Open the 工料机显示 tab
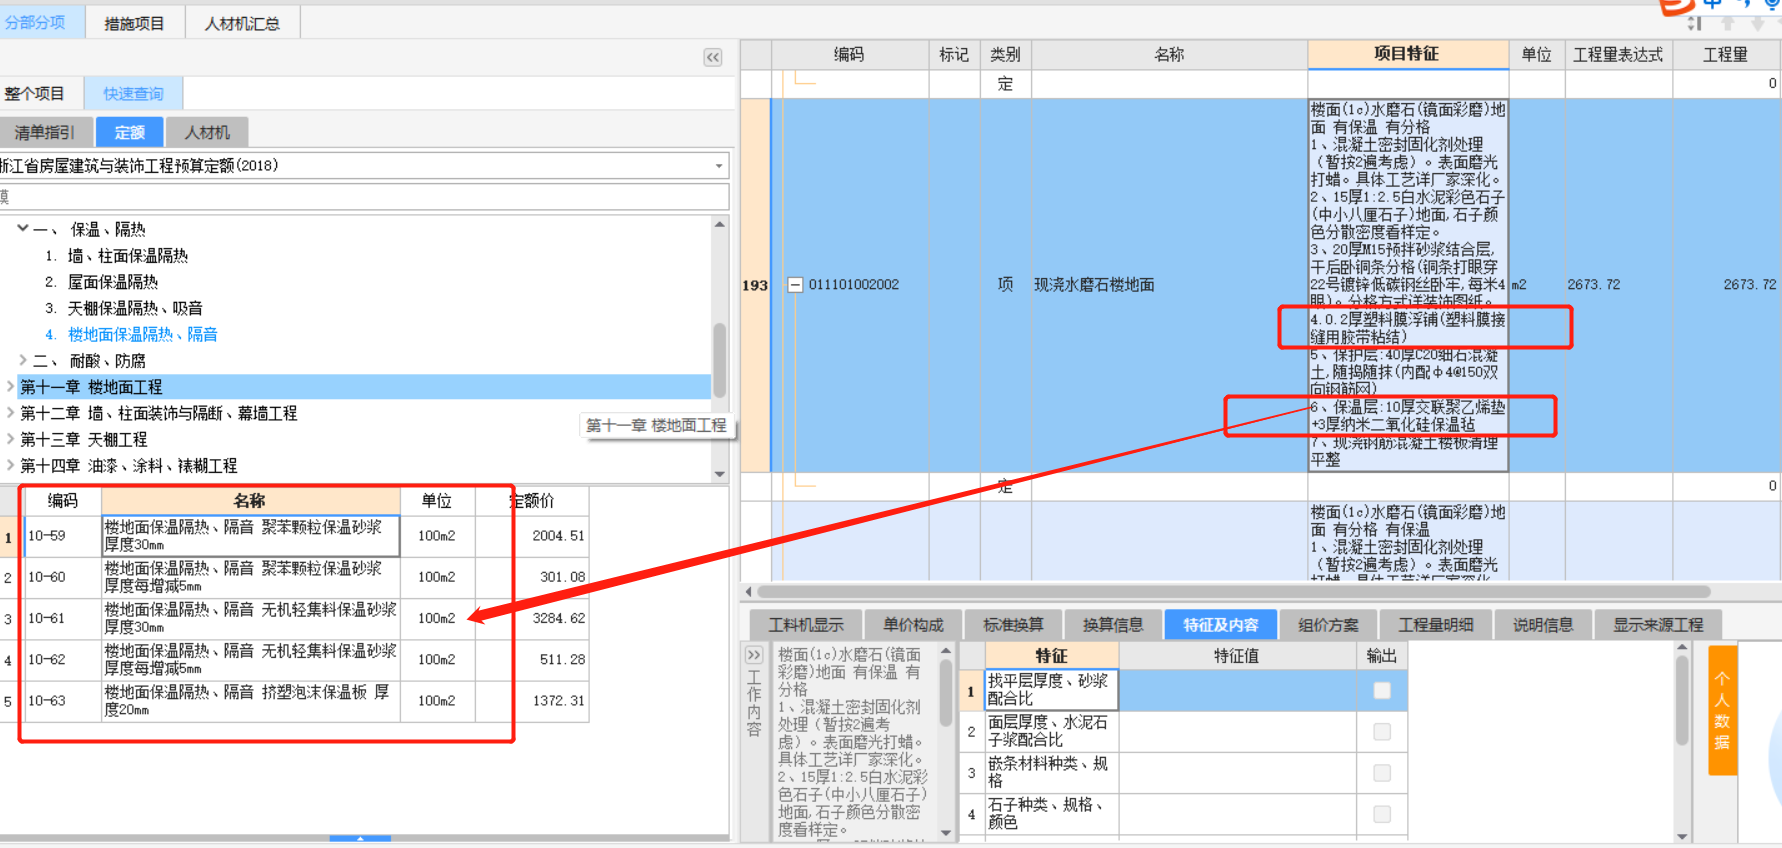This screenshot has width=1782, height=848. 806,625
